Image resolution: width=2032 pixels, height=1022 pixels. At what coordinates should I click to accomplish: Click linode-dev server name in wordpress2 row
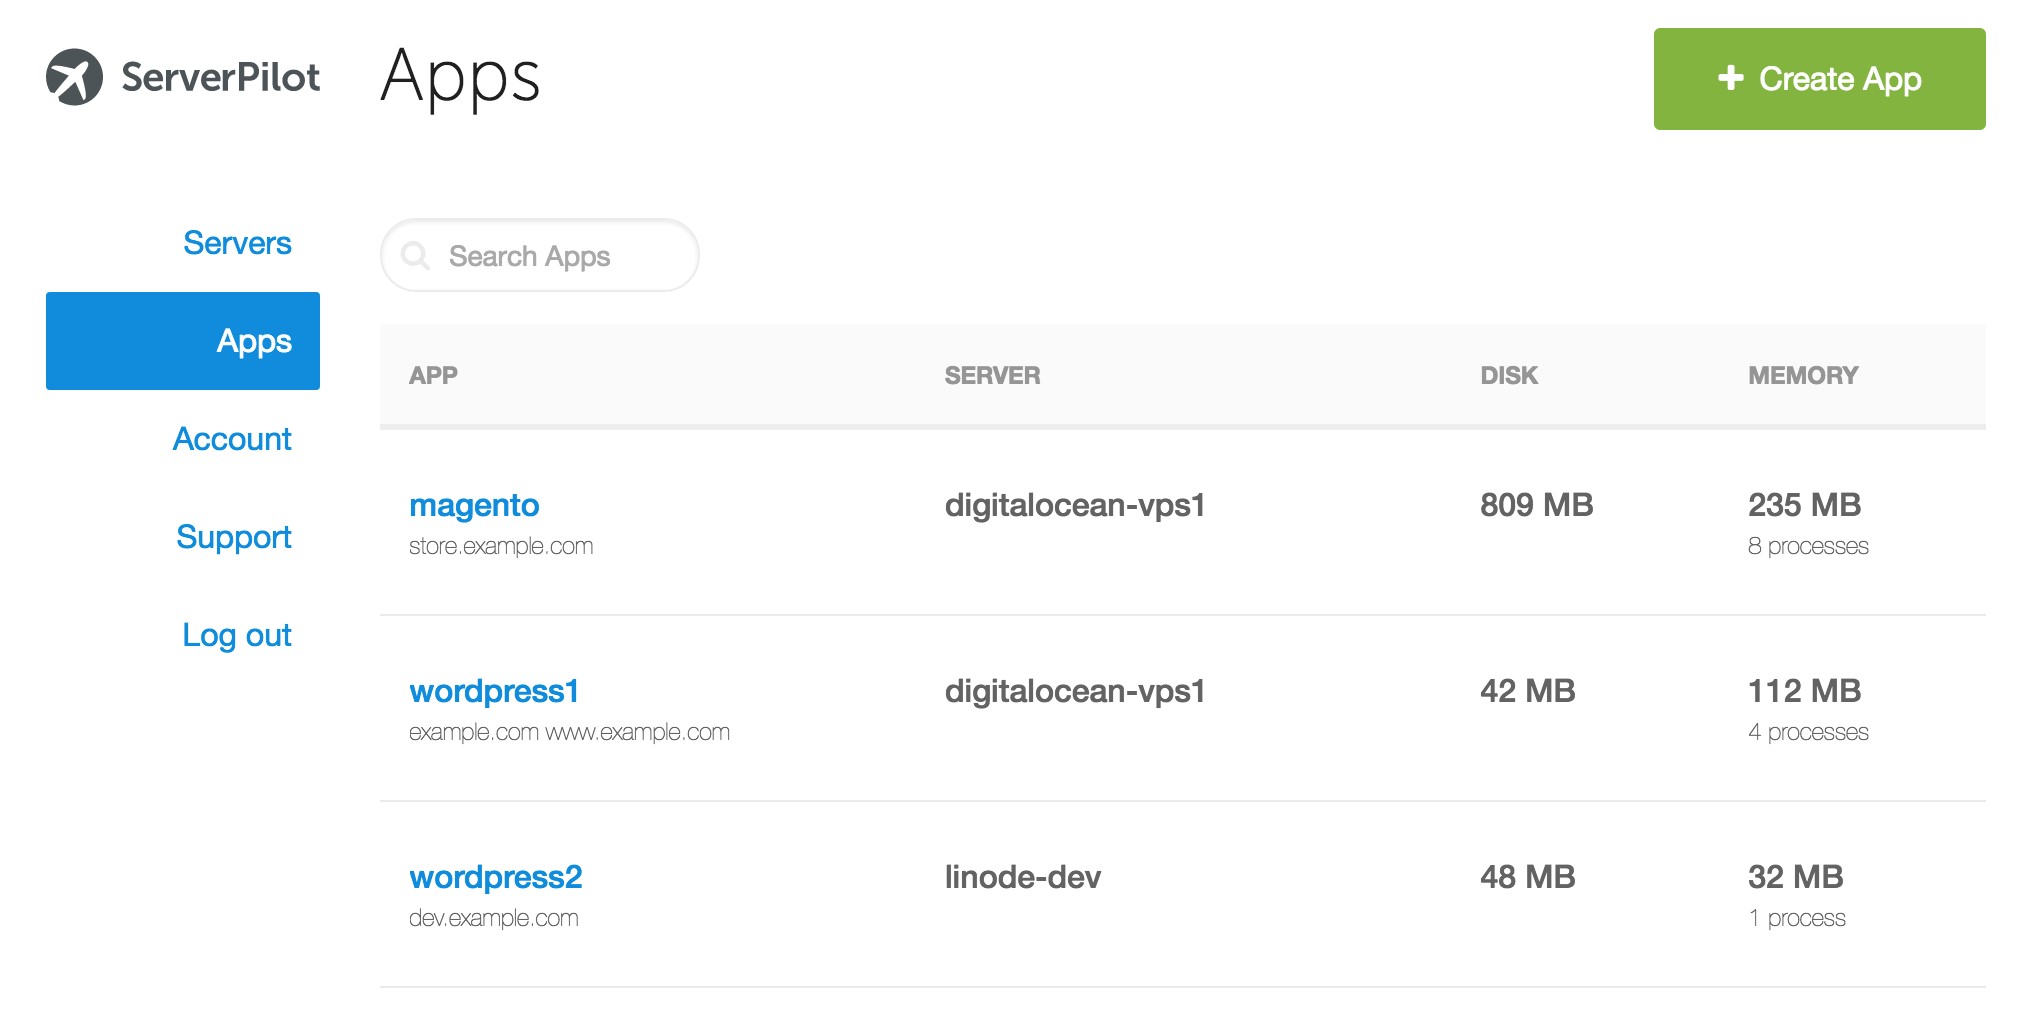coord(1022,877)
